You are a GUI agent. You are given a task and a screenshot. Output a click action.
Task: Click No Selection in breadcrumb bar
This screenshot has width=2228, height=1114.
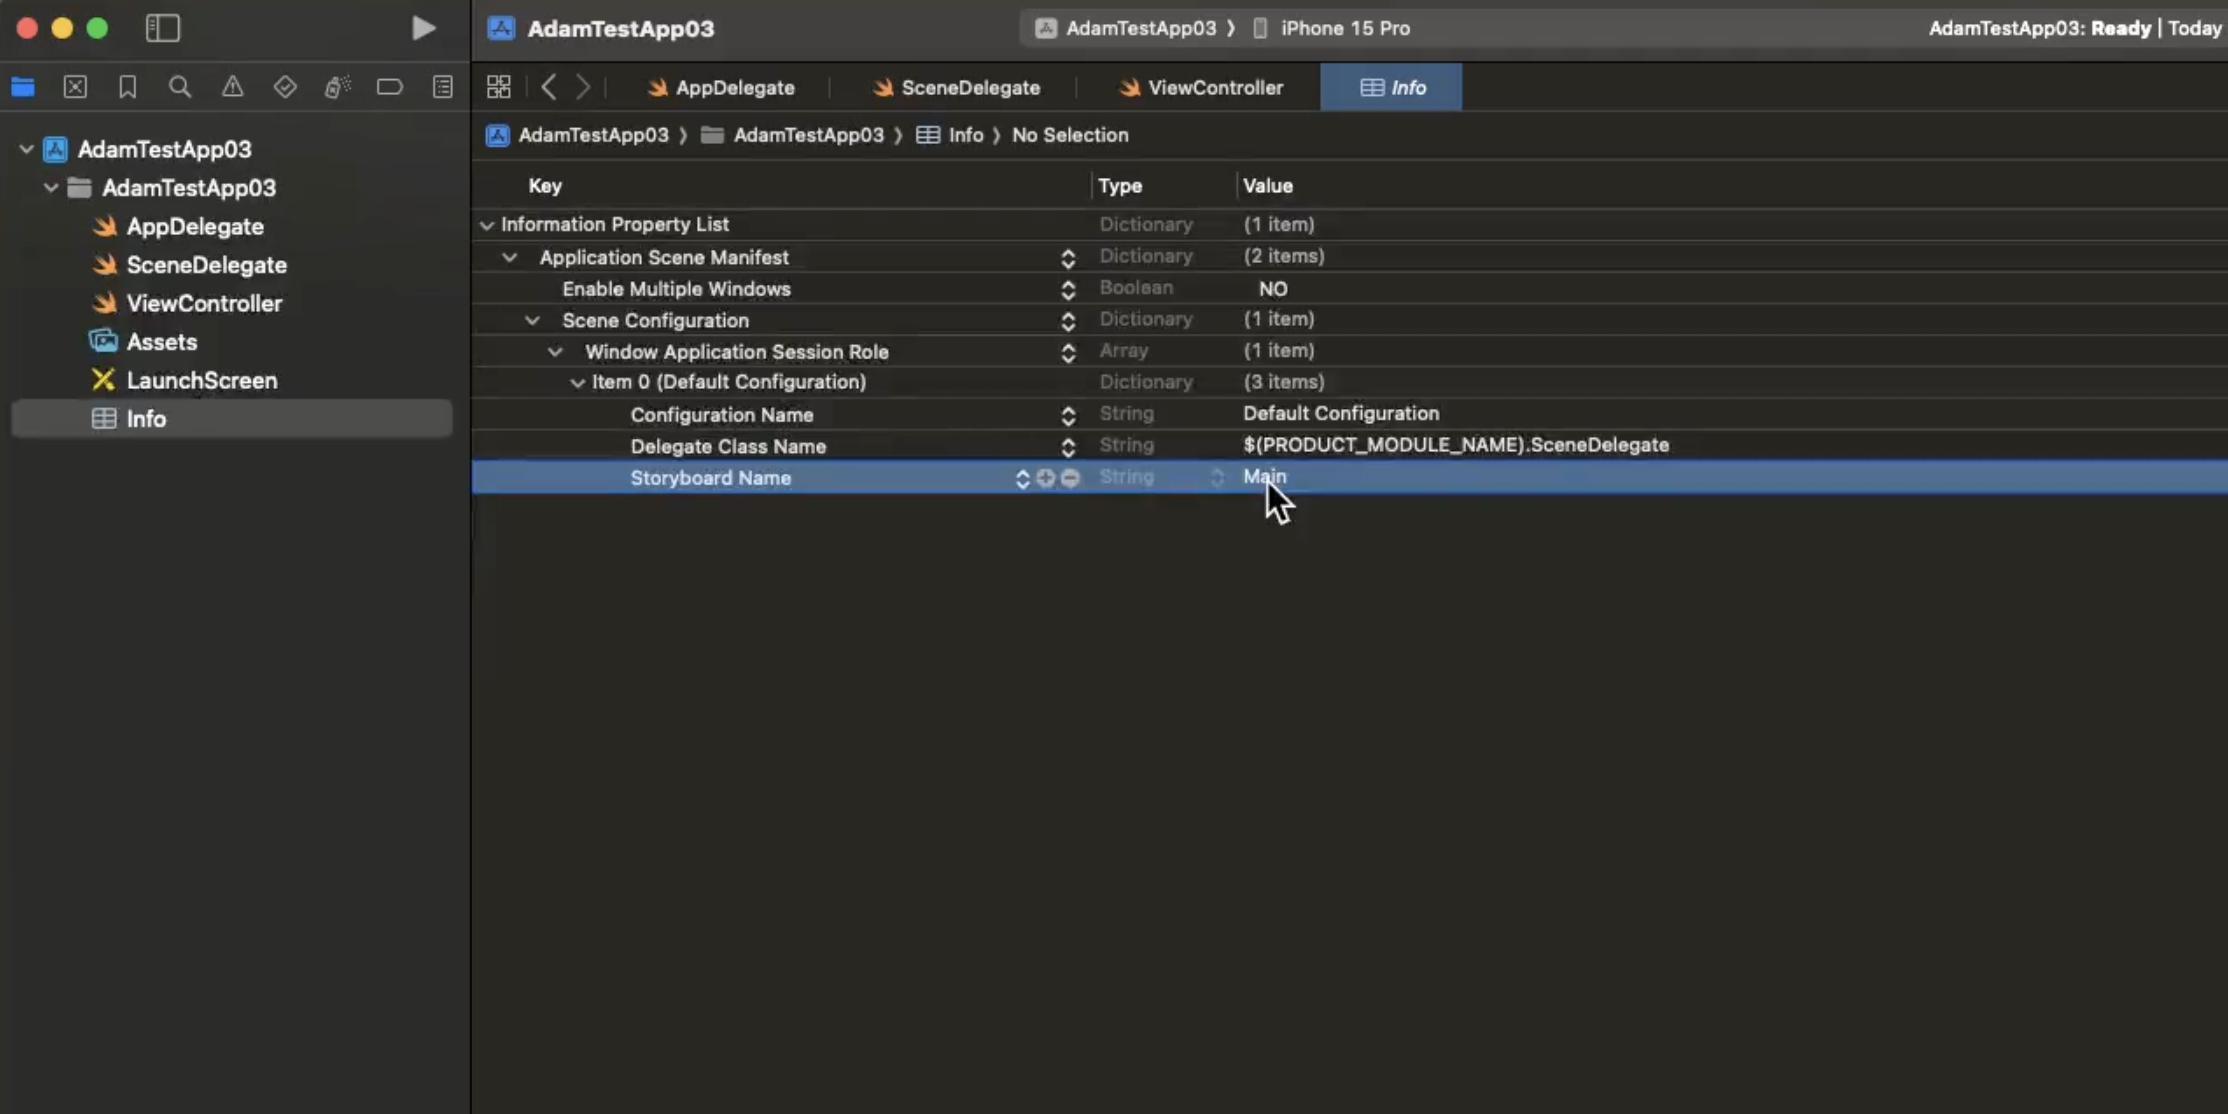tap(1070, 135)
